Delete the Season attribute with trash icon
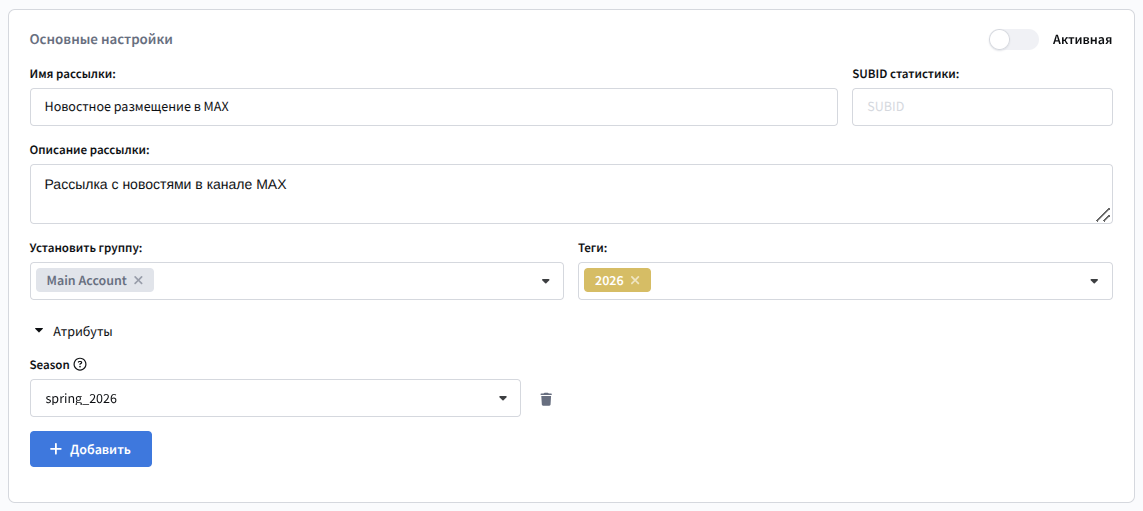1143x511 pixels. coord(546,399)
